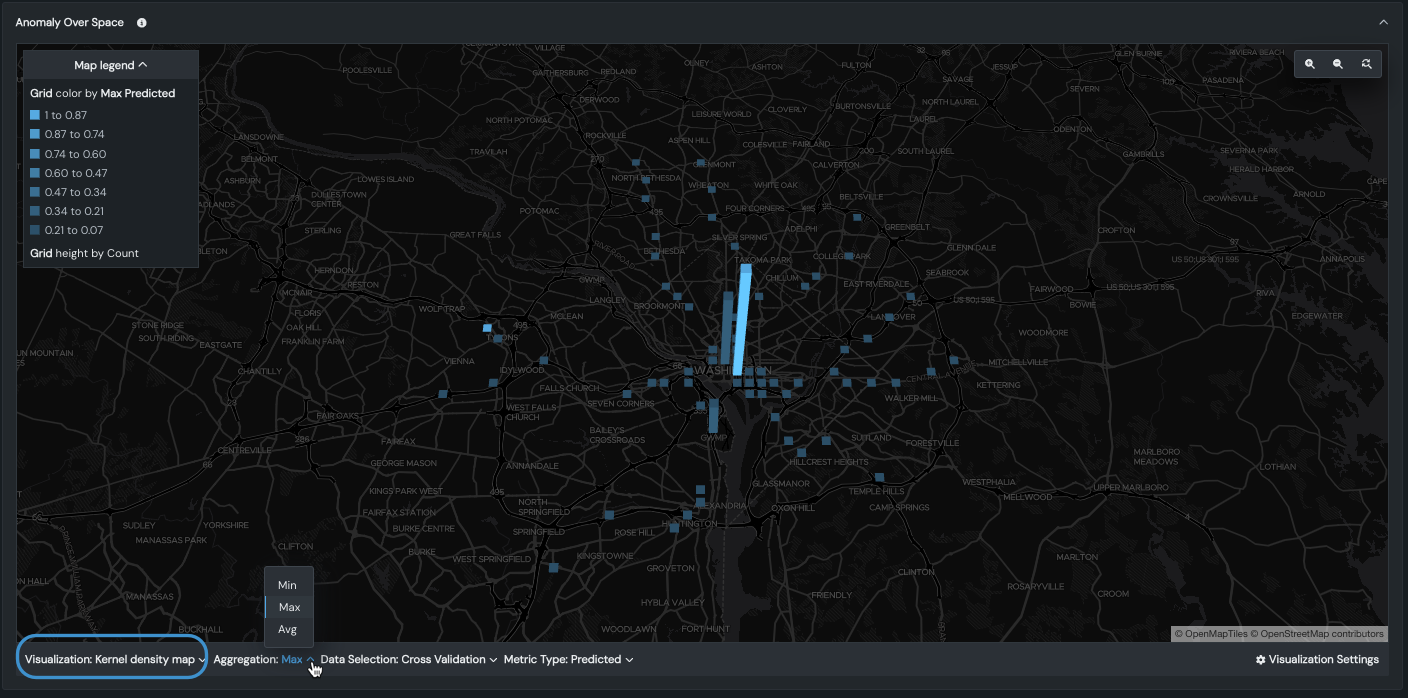This screenshot has height=698, width=1408.
Task: Select Min aggregation option
Action: (x=288, y=585)
